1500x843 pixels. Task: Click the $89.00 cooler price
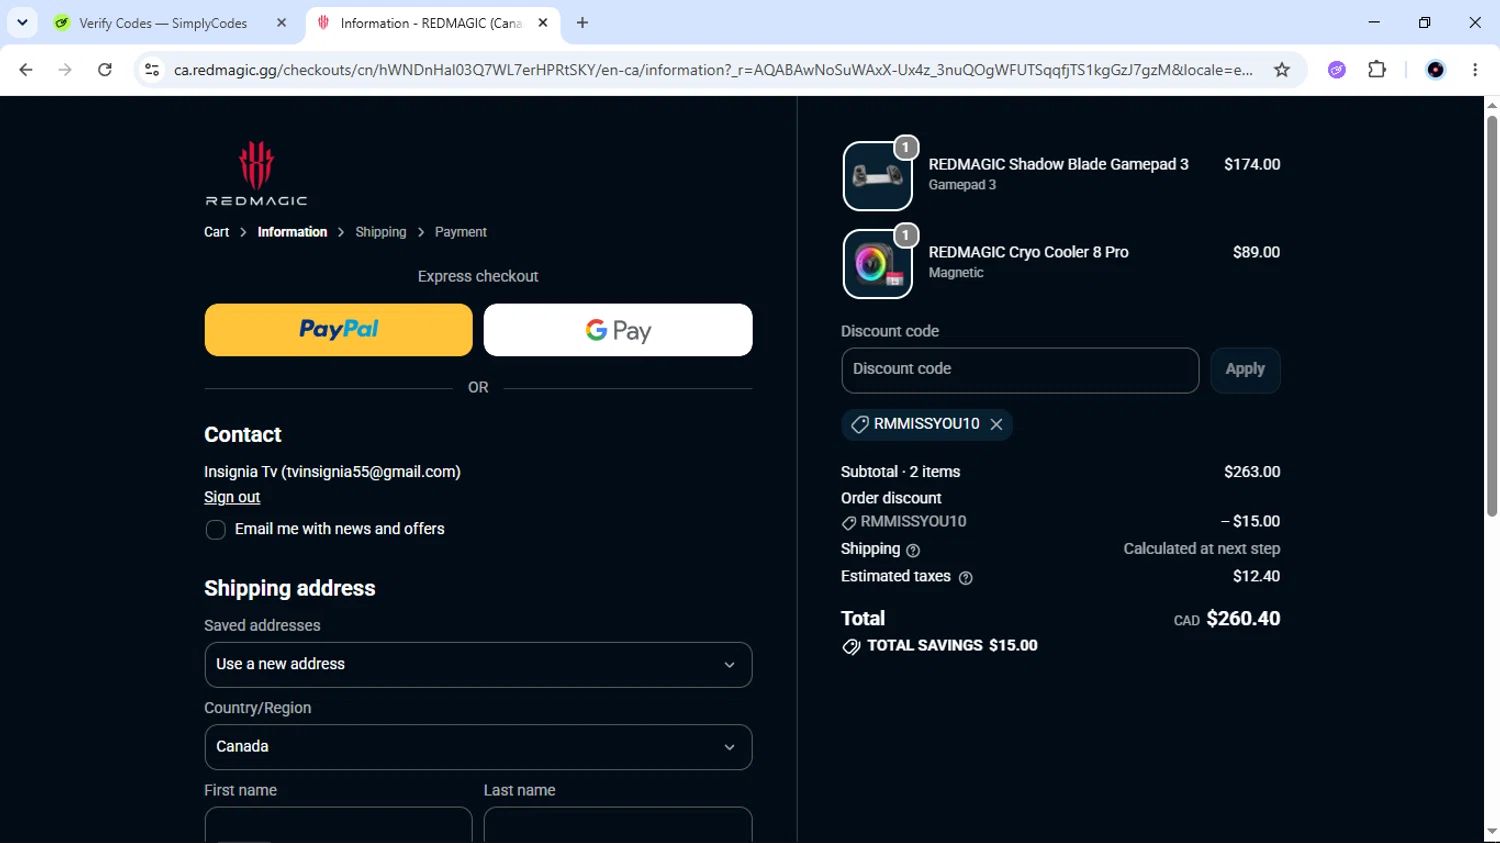tap(1256, 252)
